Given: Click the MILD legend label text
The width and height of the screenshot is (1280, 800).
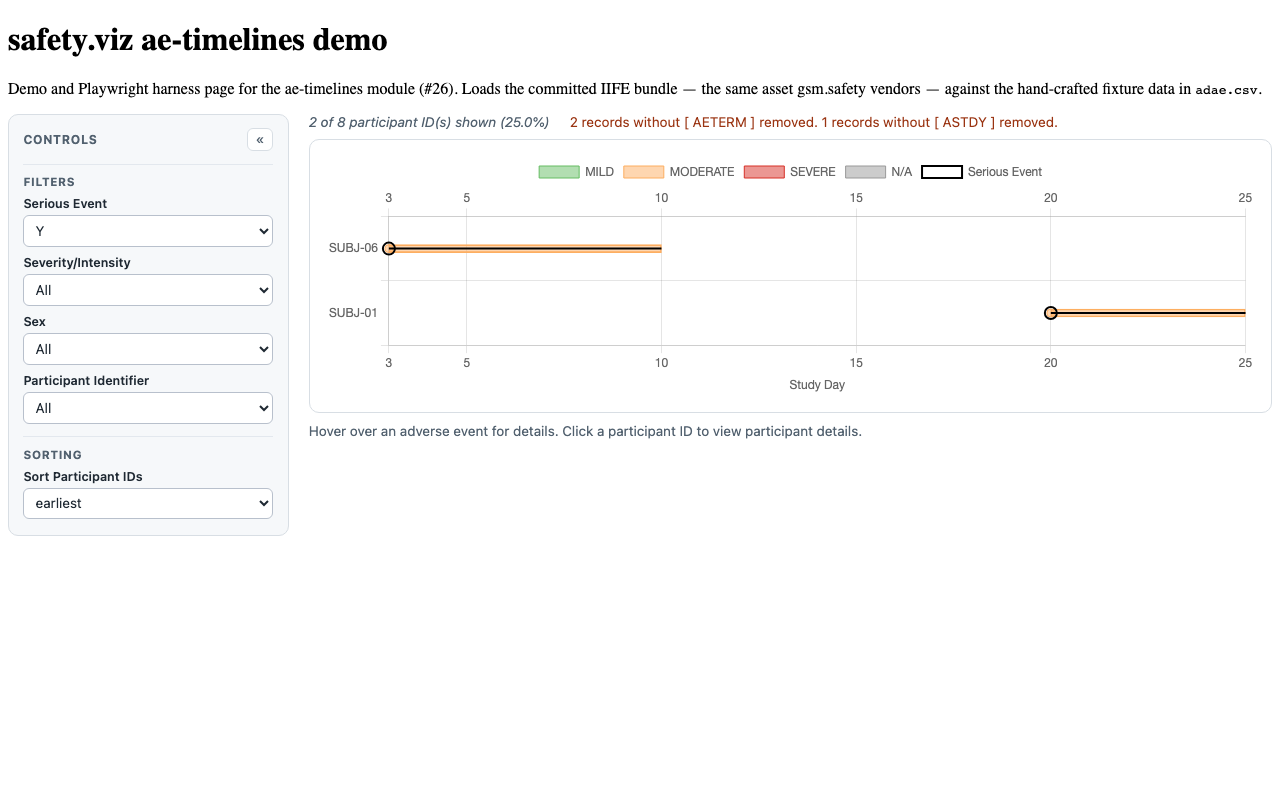Looking at the screenshot, I should [599, 172].
